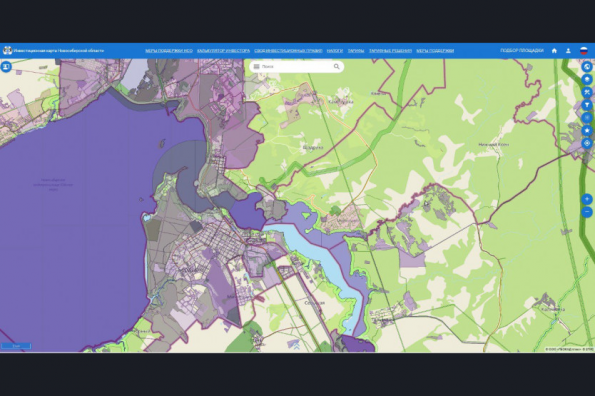The image size is (595, 396).
Task: Focus the 'Поиск' search input
Action: [x=296, y=66]
